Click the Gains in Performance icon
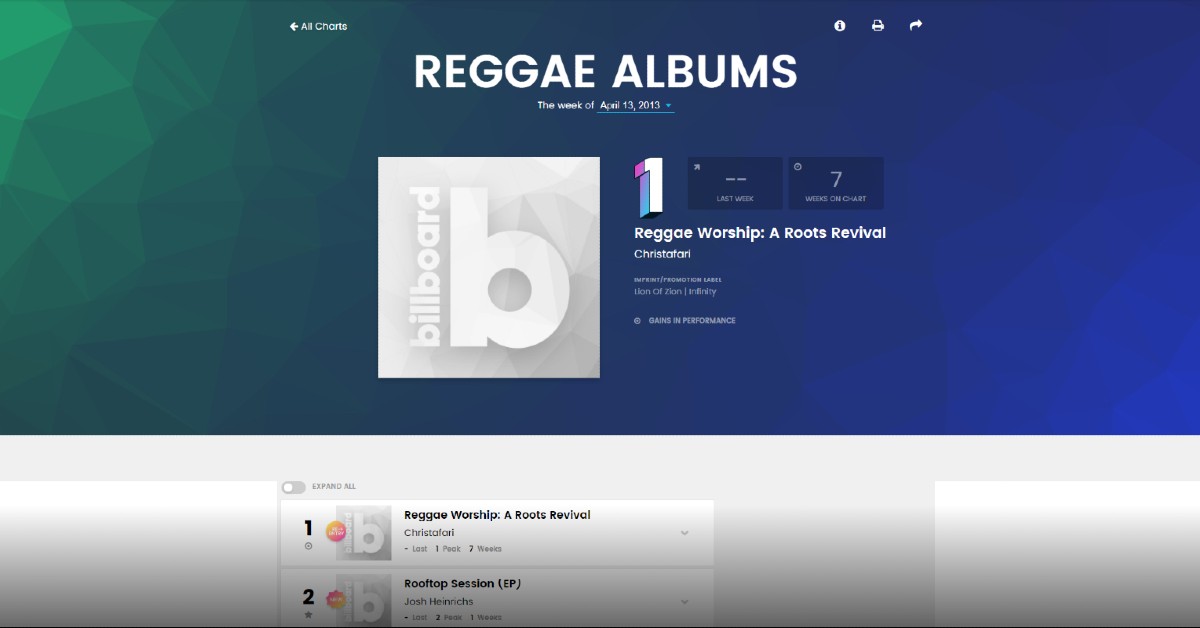 pos(637,321)
